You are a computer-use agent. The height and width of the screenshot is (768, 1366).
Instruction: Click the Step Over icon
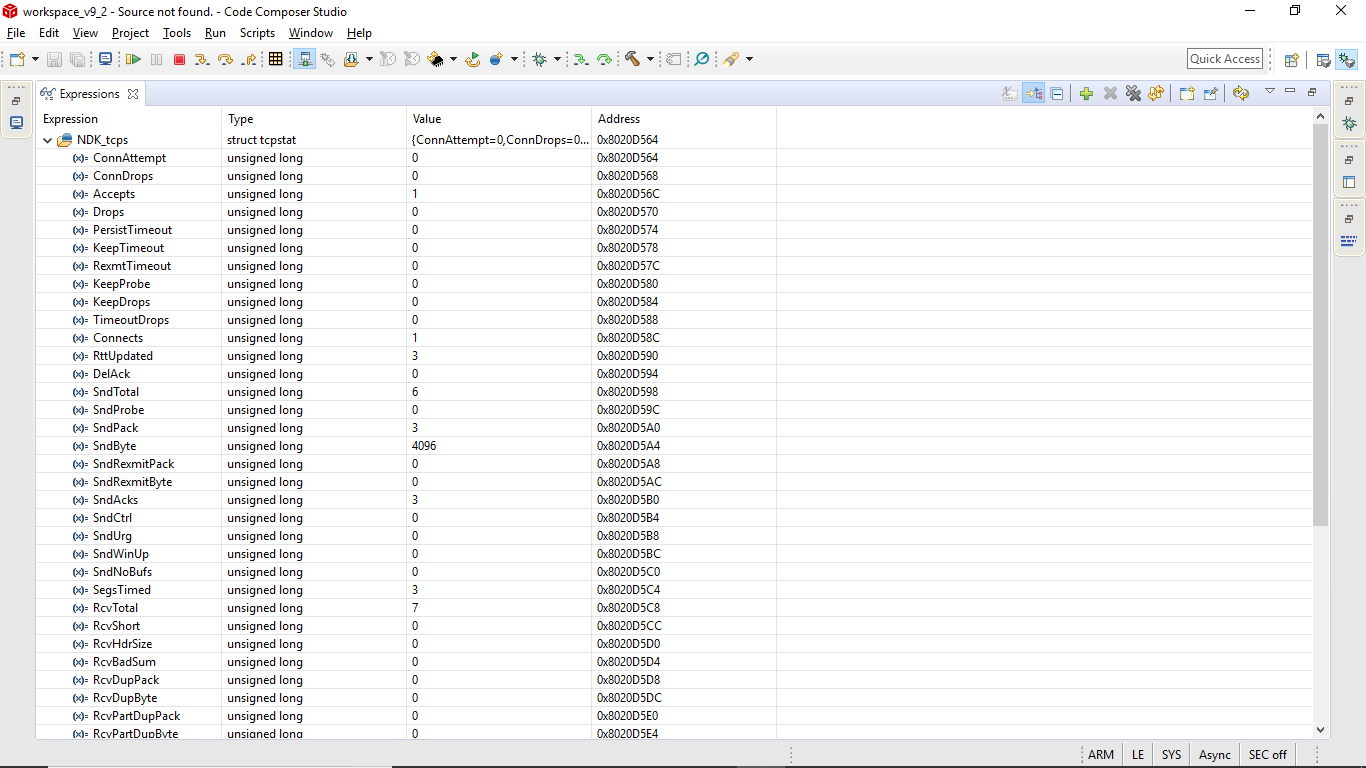click(x=225, y=59)
